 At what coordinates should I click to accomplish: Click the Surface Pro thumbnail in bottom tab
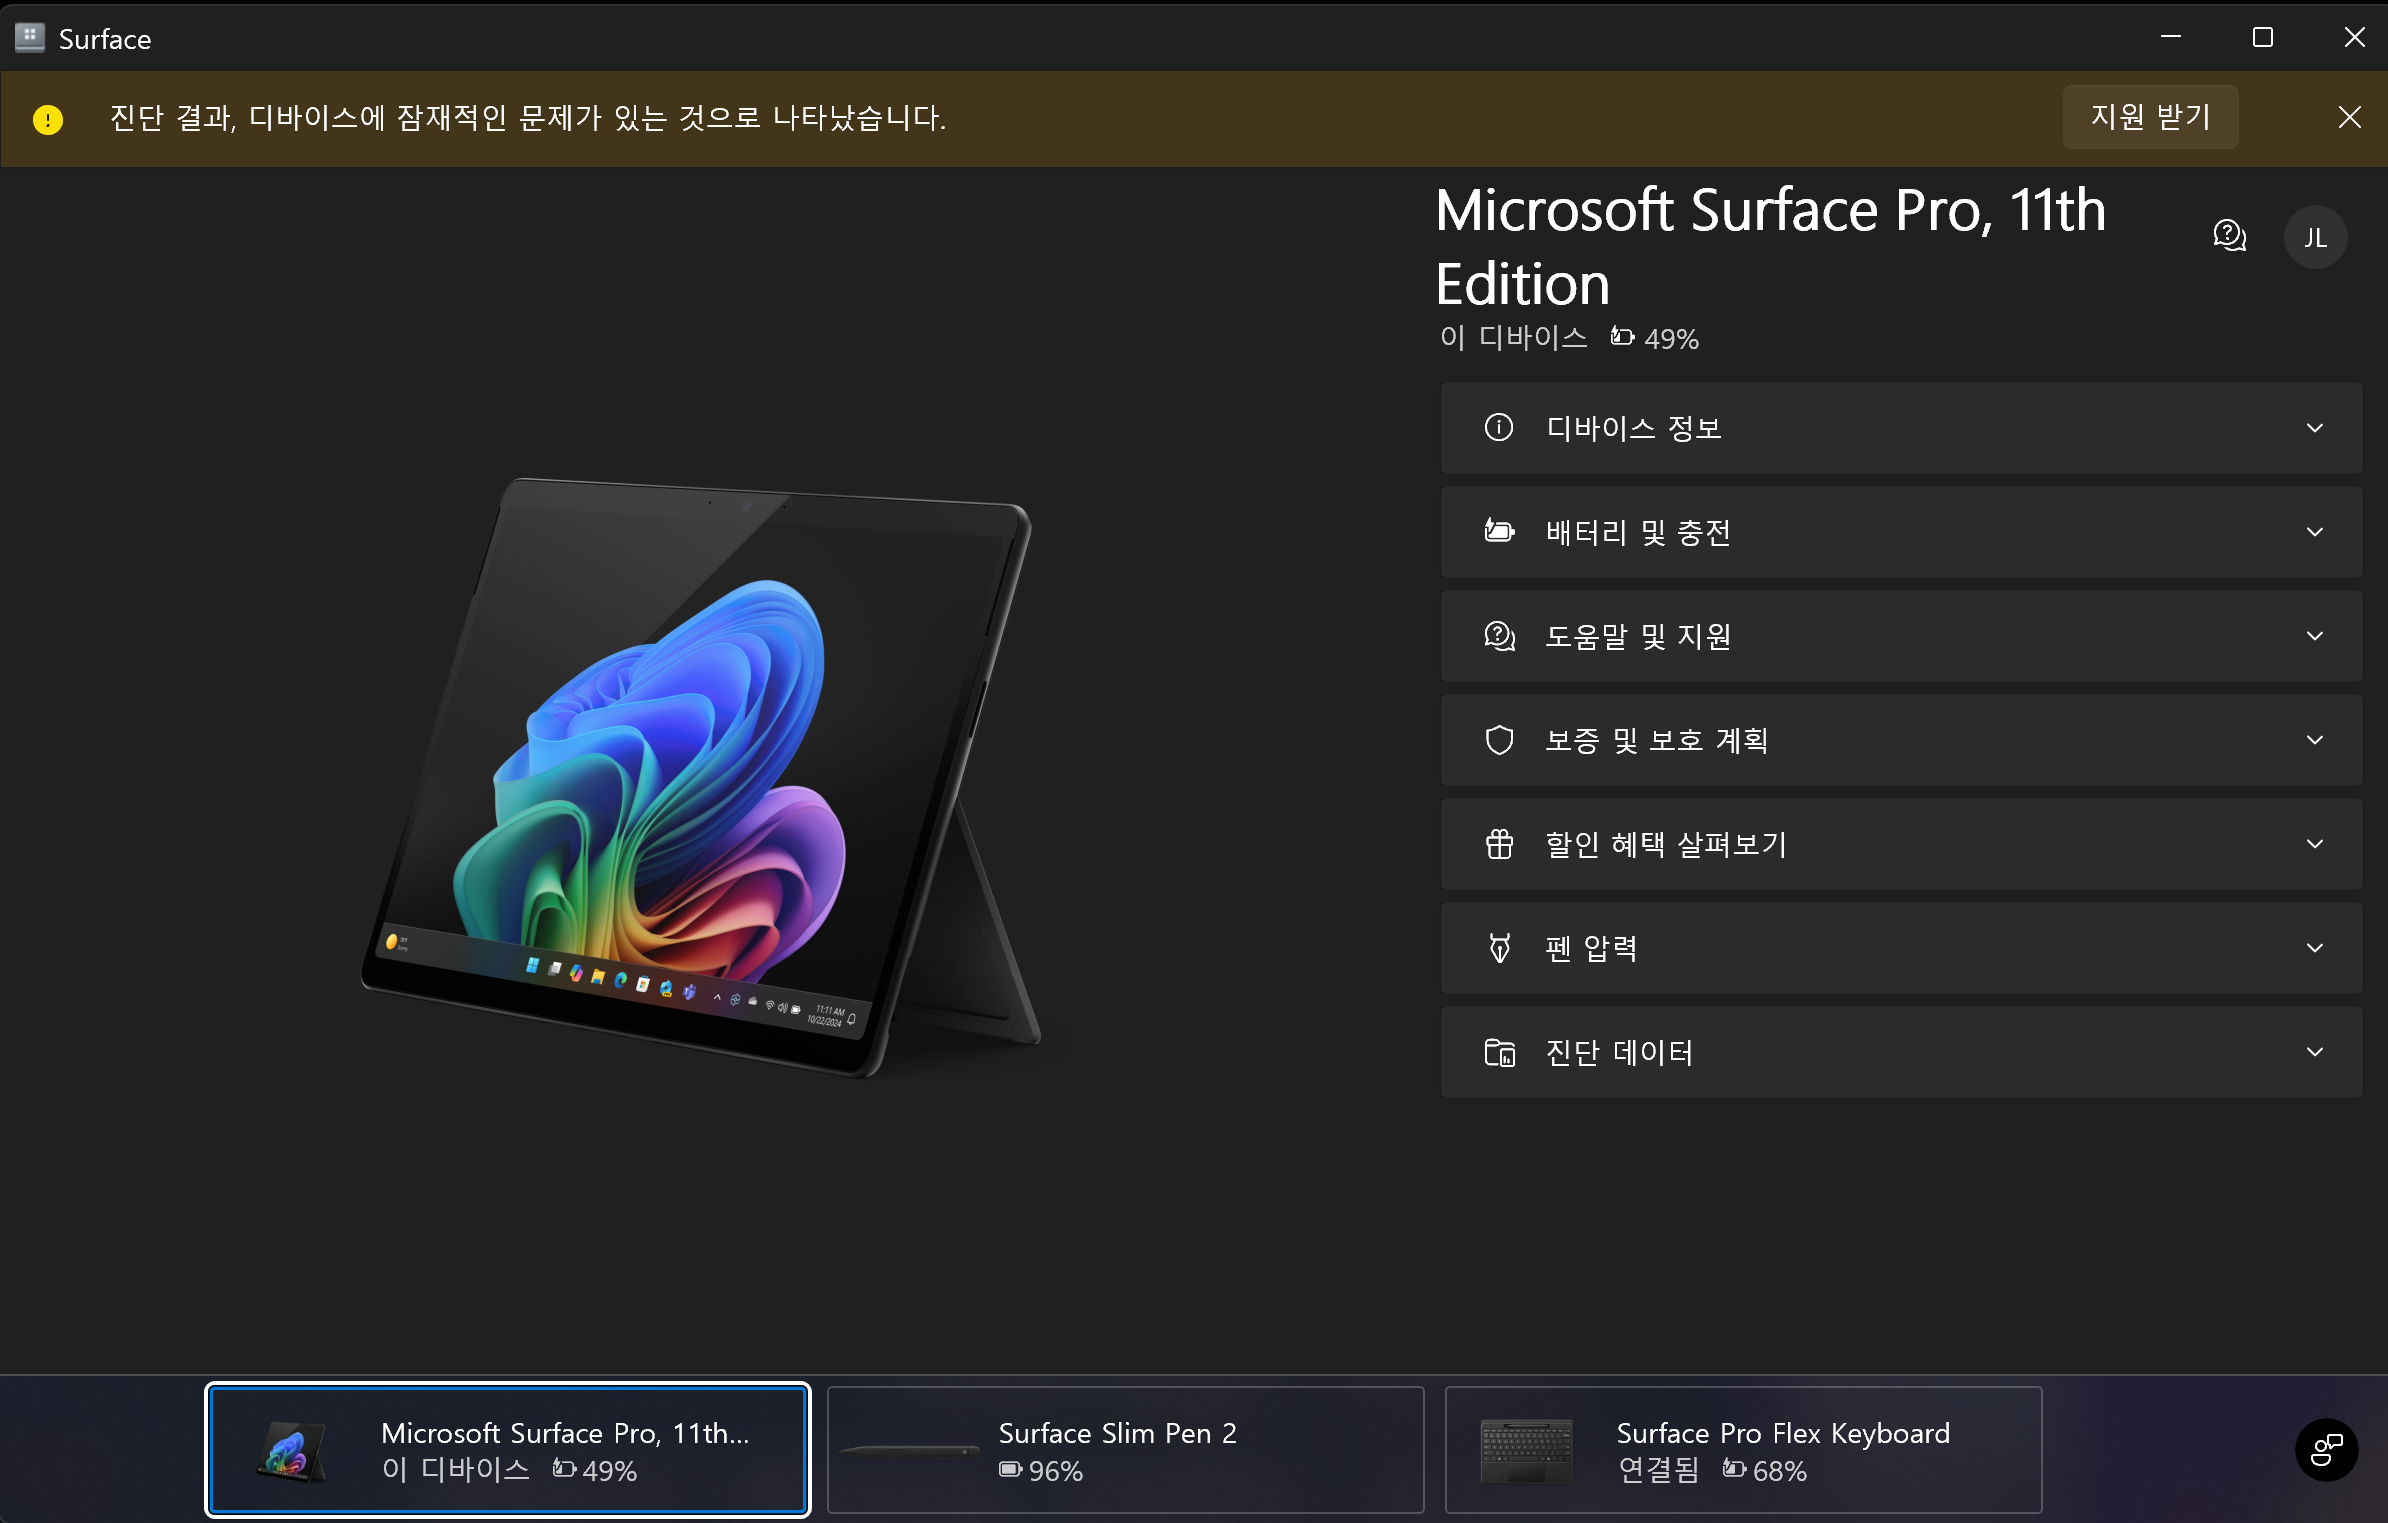click(x=291, y=1451)
